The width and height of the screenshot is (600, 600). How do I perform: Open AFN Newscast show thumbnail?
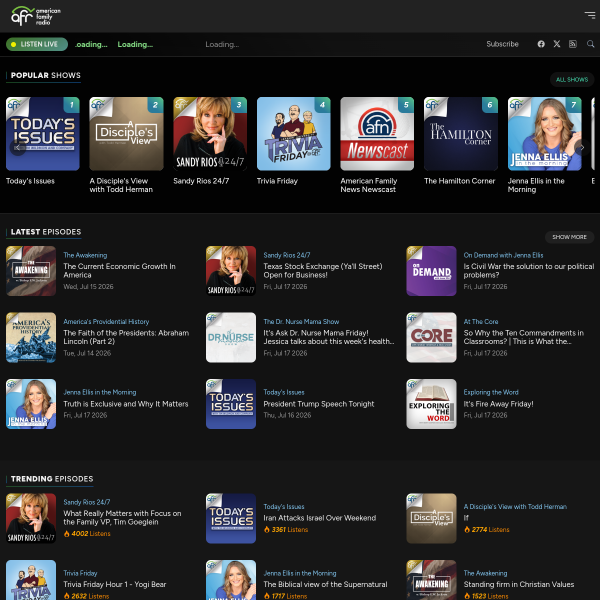377,134
